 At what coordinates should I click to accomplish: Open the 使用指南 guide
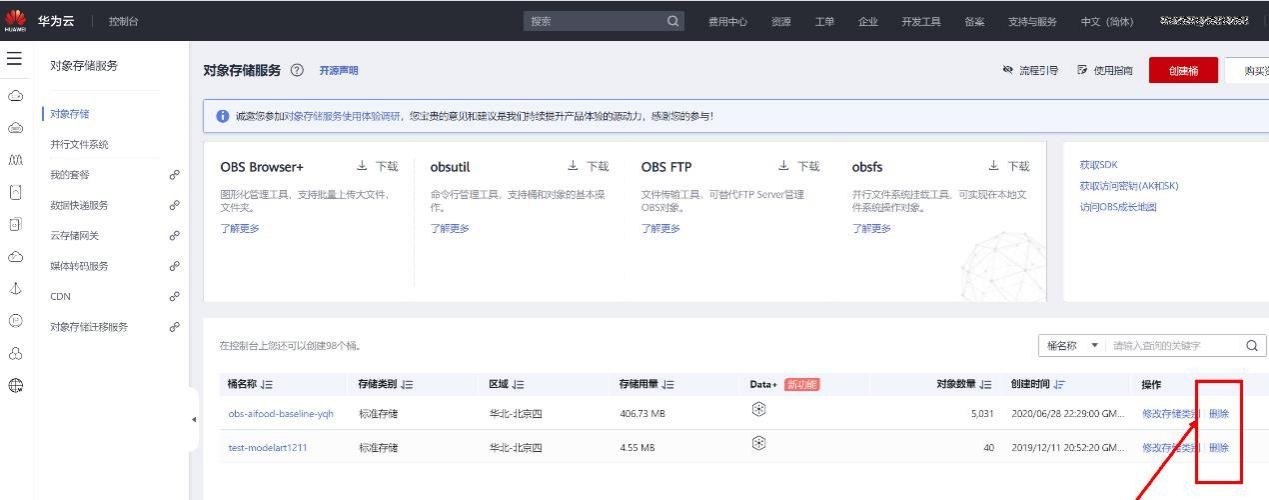coord(1105,70)
